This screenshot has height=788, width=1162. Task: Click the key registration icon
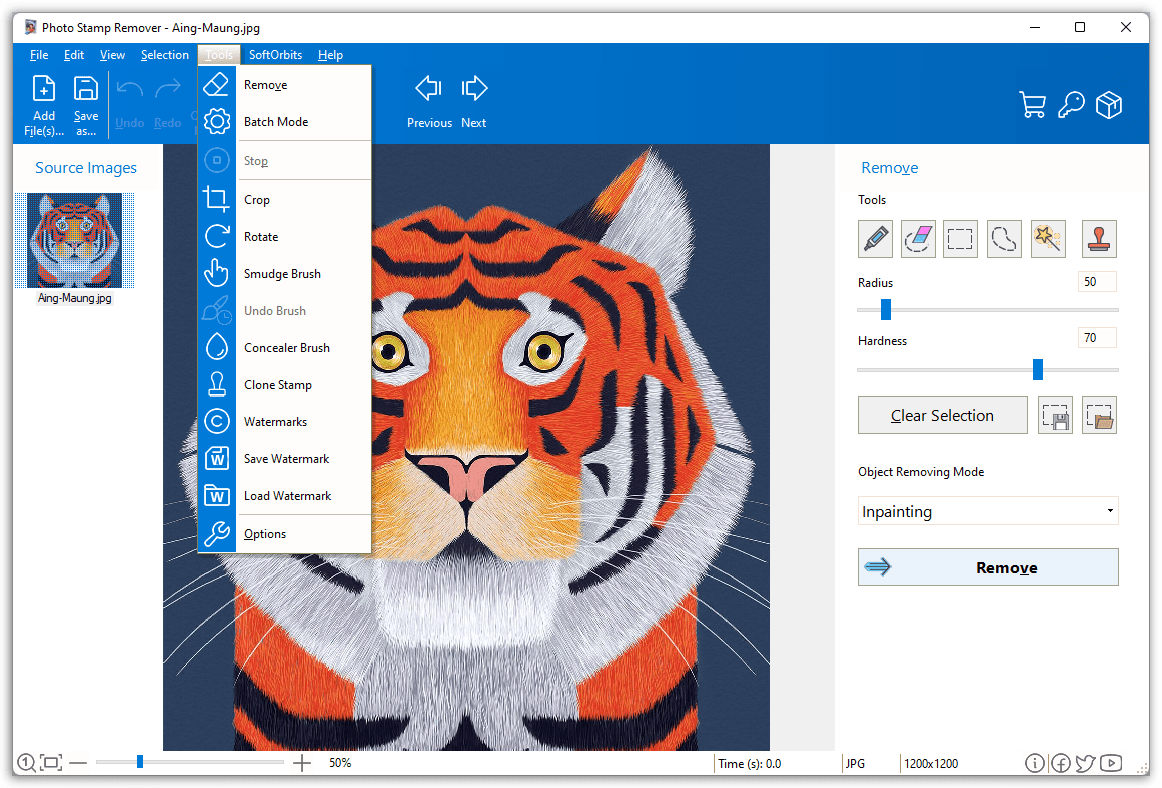(x=1071, y=105)
